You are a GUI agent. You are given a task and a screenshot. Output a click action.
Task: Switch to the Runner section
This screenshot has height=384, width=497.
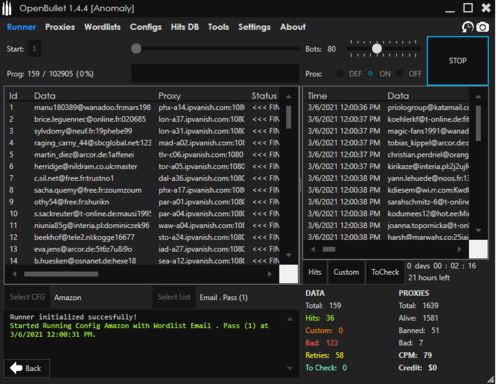(x=21, y=27)
